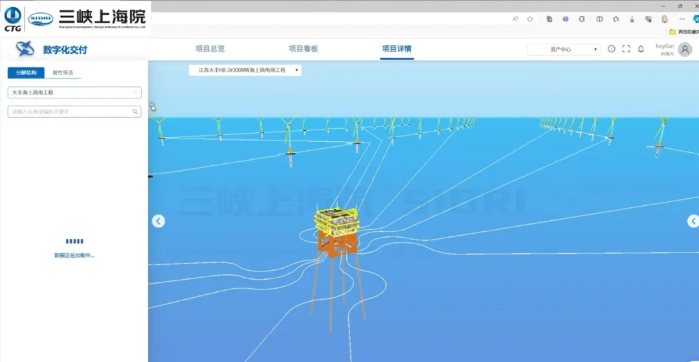699x362 pixels.
Task: Click browser essentials heart icon
Action: point(648,19)
